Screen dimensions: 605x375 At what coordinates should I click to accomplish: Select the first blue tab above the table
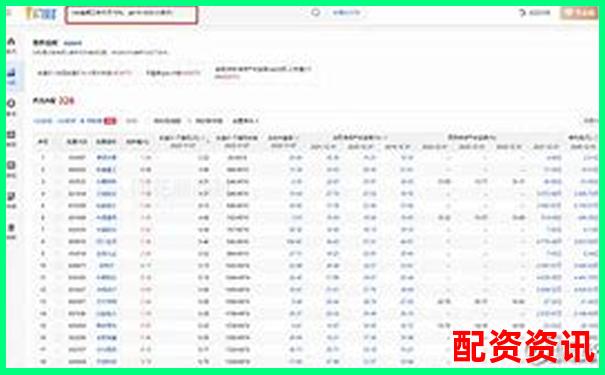(43, 121)
